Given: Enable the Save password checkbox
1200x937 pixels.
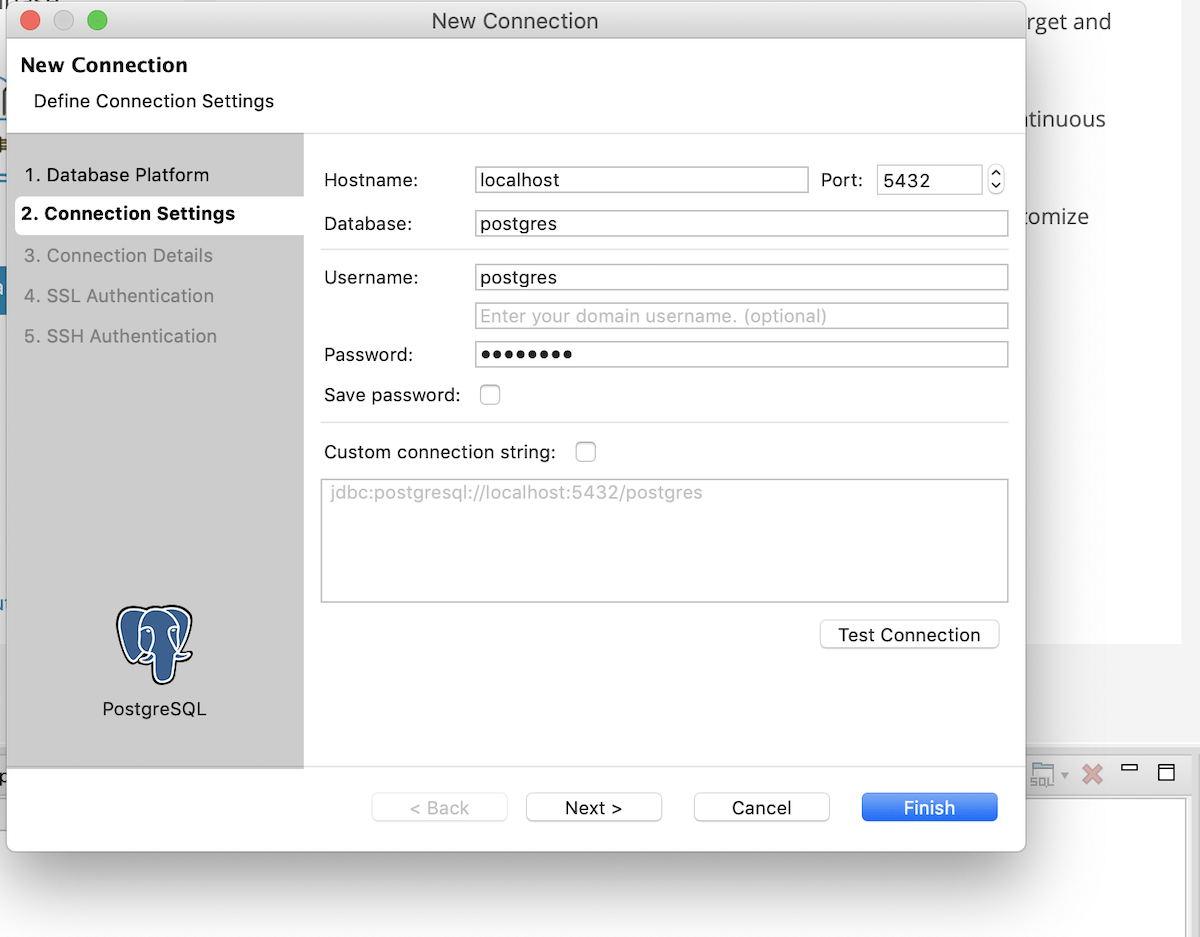Looking at the screenshot, I should (490, 395).
